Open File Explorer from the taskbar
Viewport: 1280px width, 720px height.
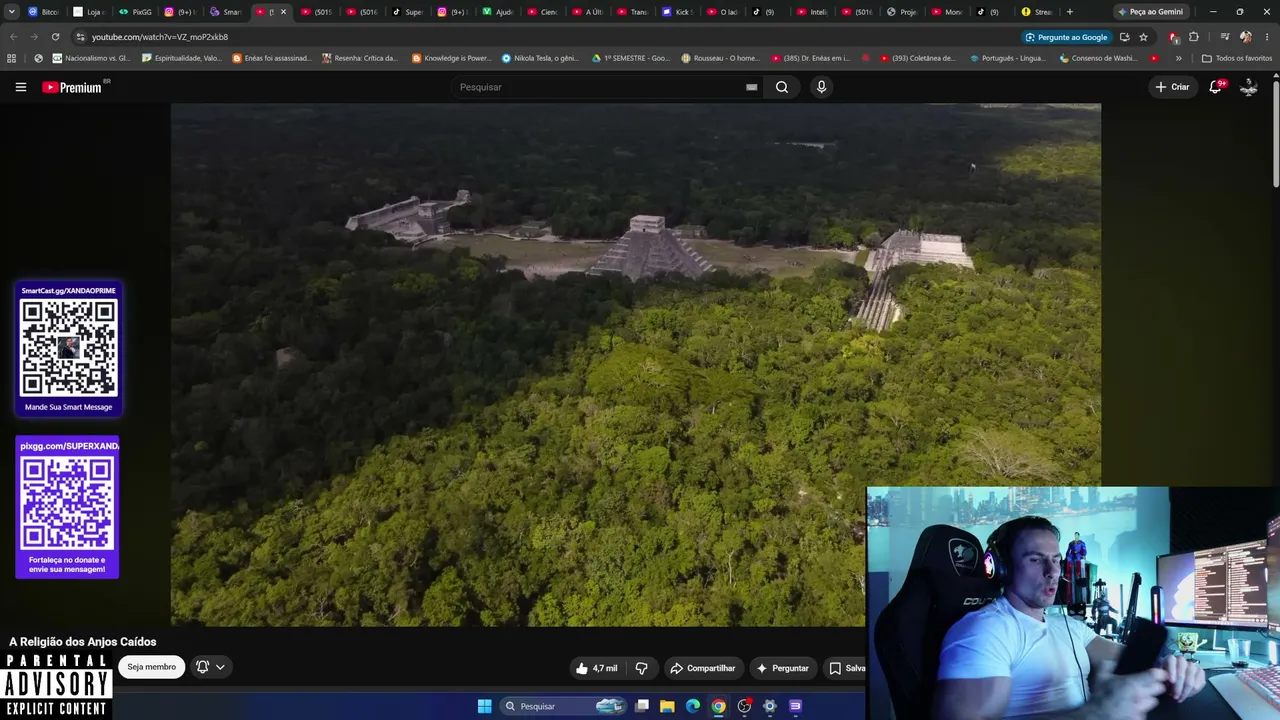[x=667, y=706]
